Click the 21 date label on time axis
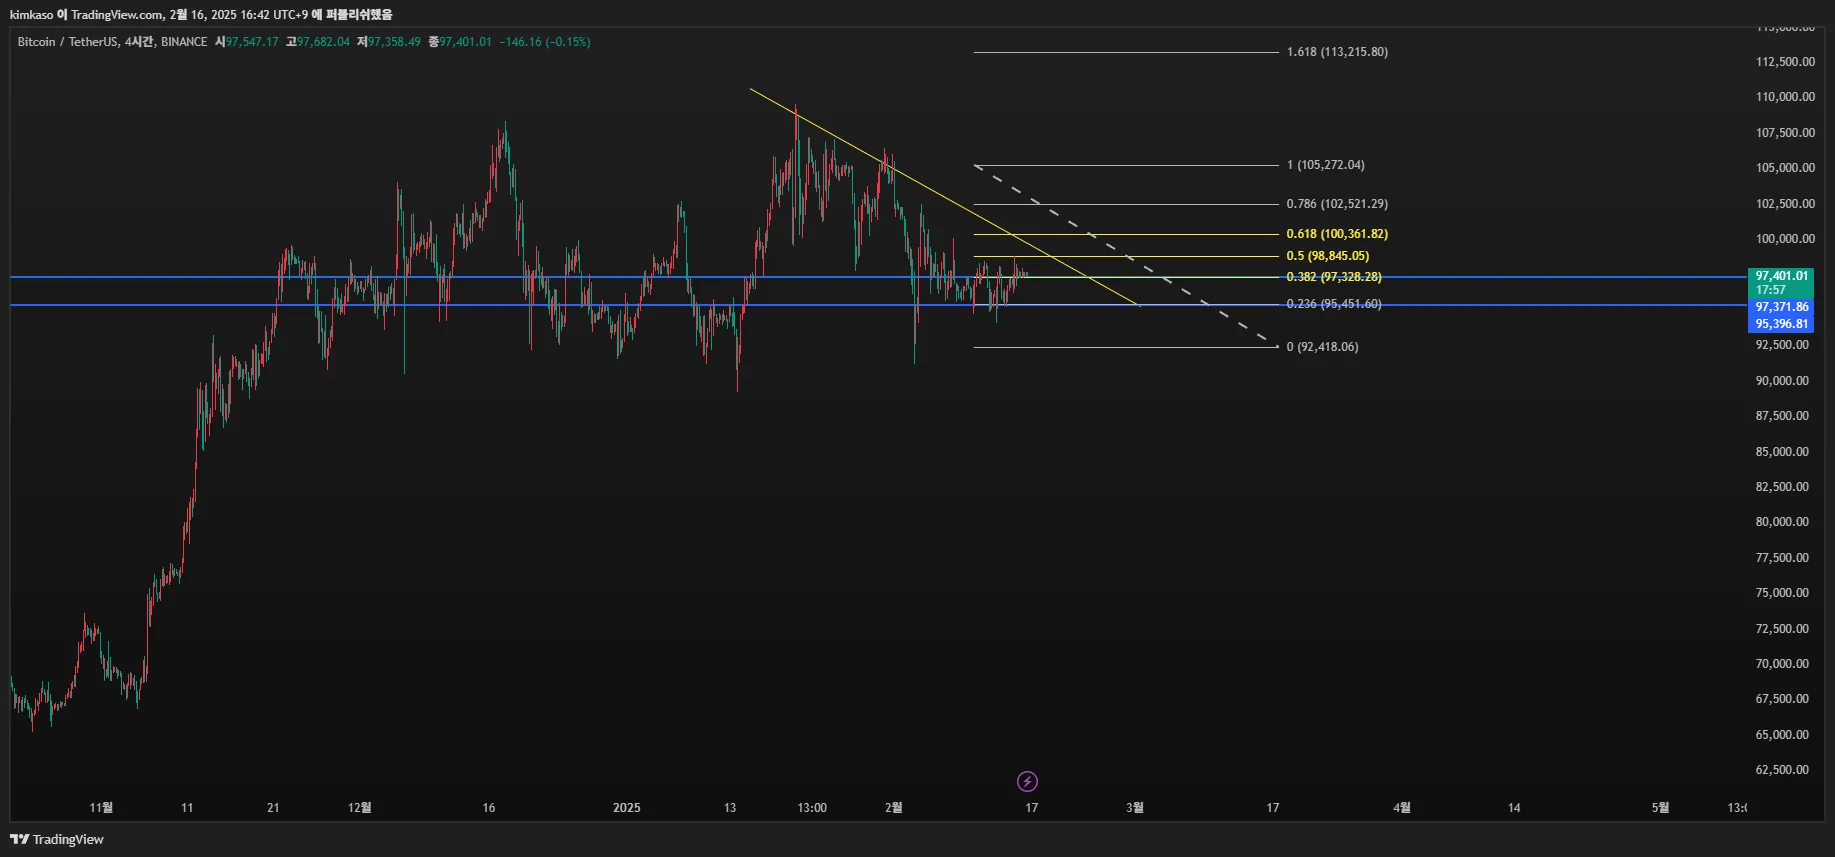Viewport: 1835px width, 857px height. [x=273, y=808]
